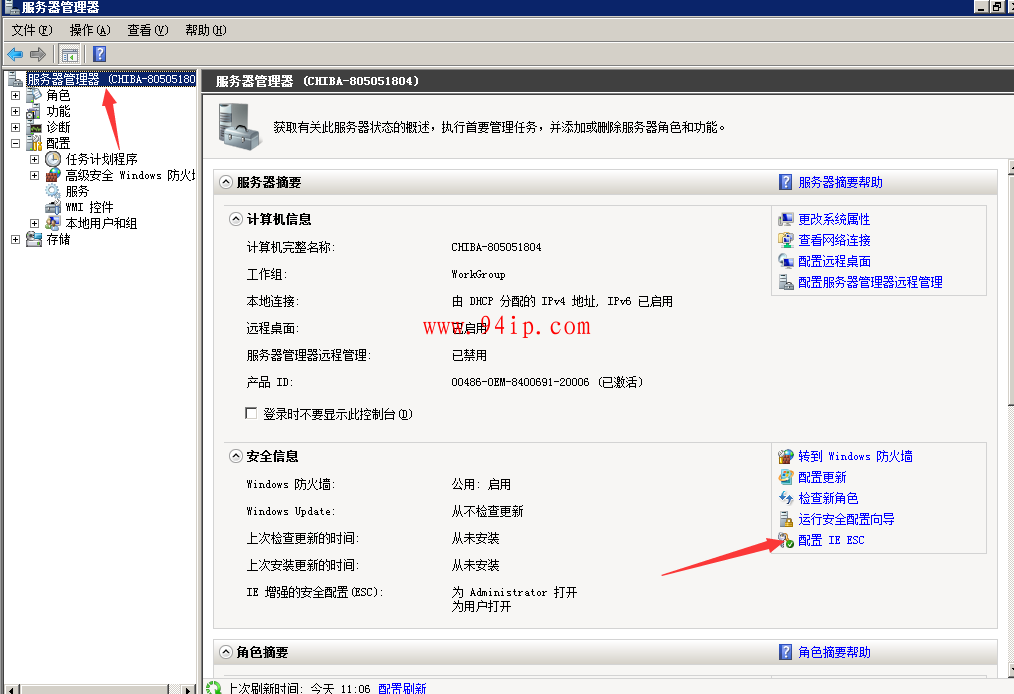
Task: Open the 查看(V) menu
Action: (x=147, y=30)
